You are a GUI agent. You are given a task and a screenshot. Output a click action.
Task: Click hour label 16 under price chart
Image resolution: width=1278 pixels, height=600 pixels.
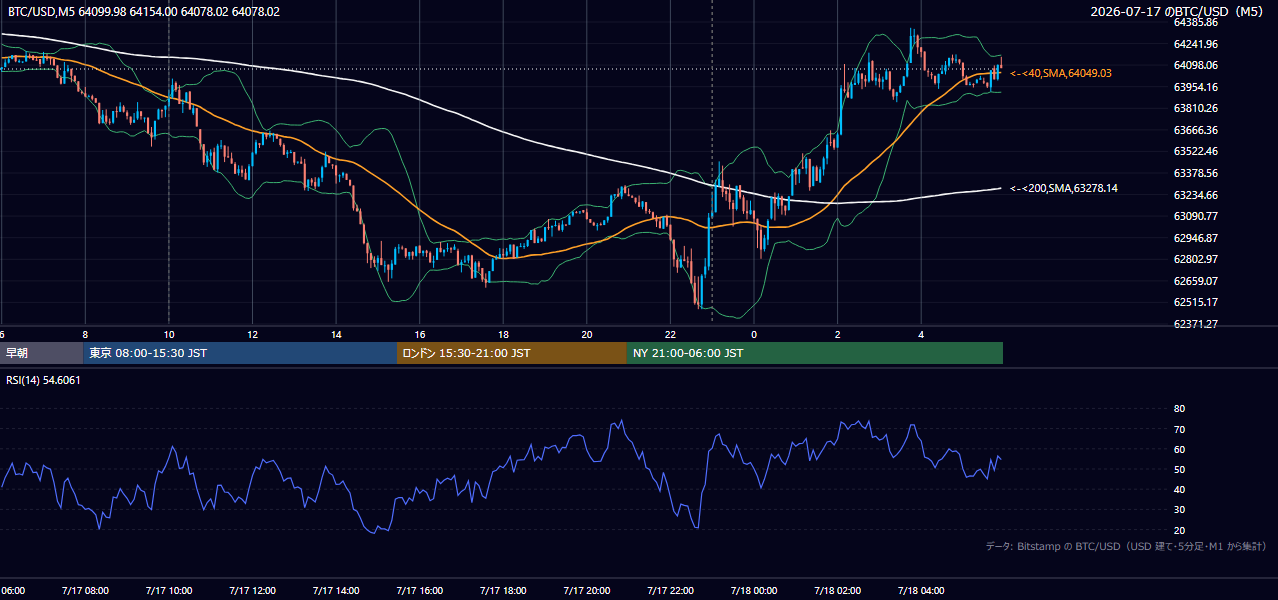point(420,335)
